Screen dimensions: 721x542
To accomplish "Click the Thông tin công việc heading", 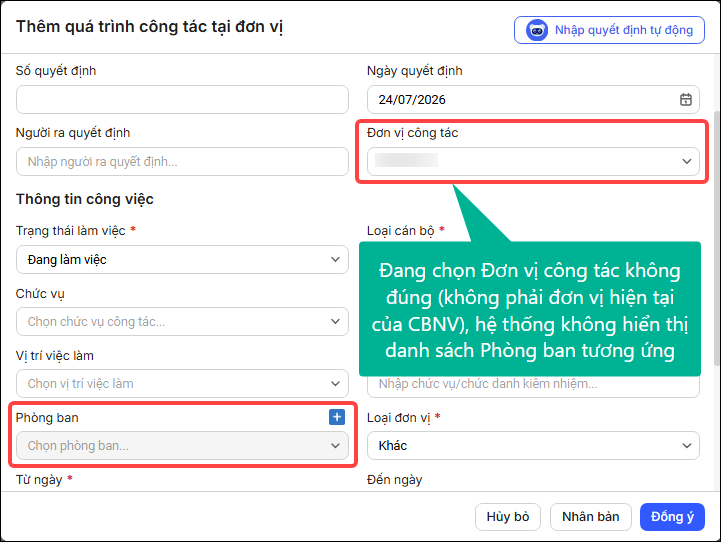I will [85, 200].
